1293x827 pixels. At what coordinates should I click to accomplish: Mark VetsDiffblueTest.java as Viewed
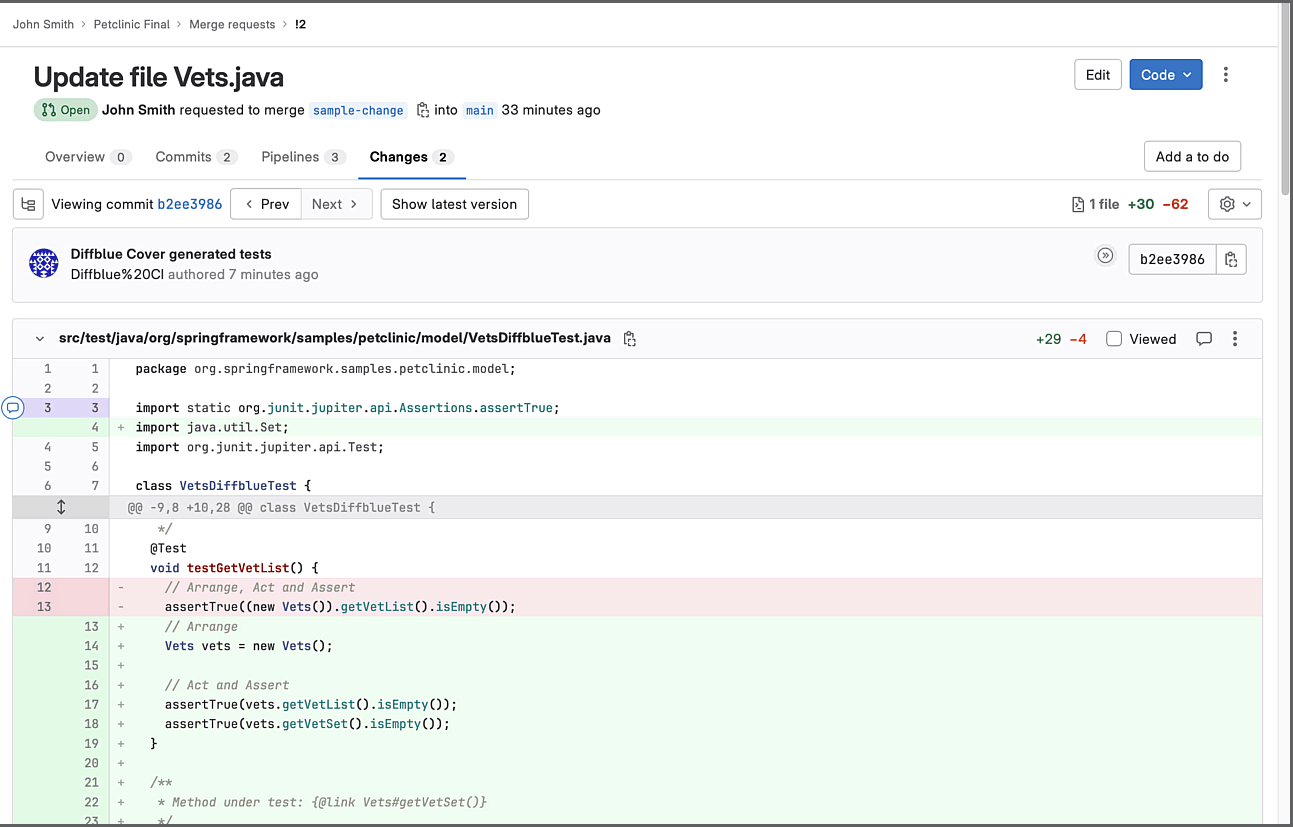(x=1113, y=338)
